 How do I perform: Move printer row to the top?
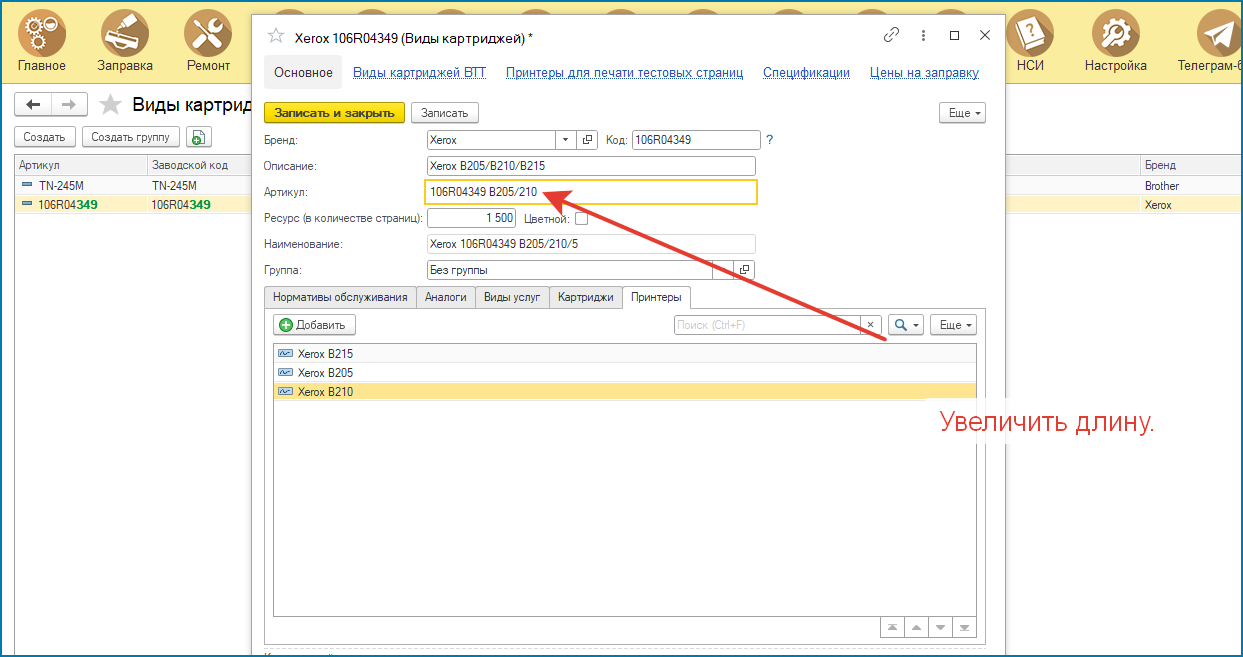(x=891, y=628)
